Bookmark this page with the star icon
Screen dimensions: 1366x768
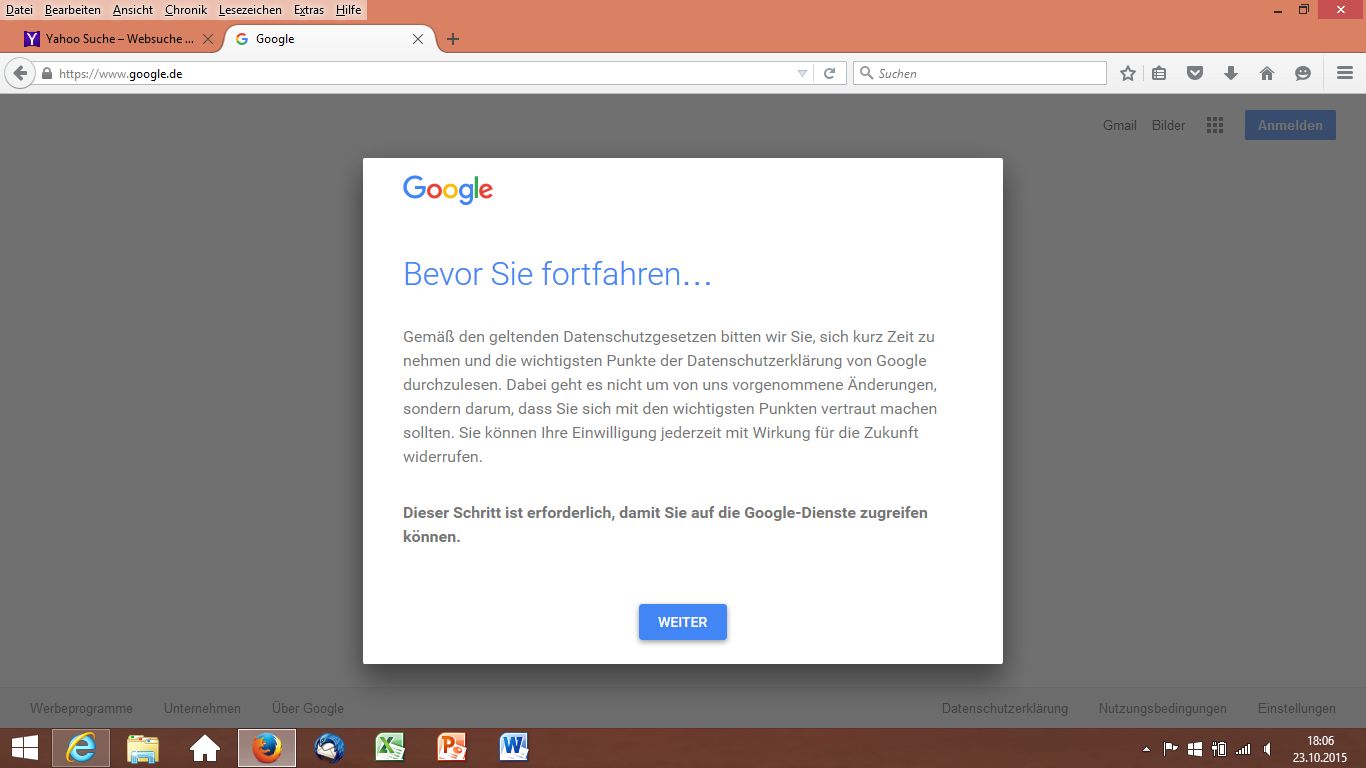(1128, 73)
